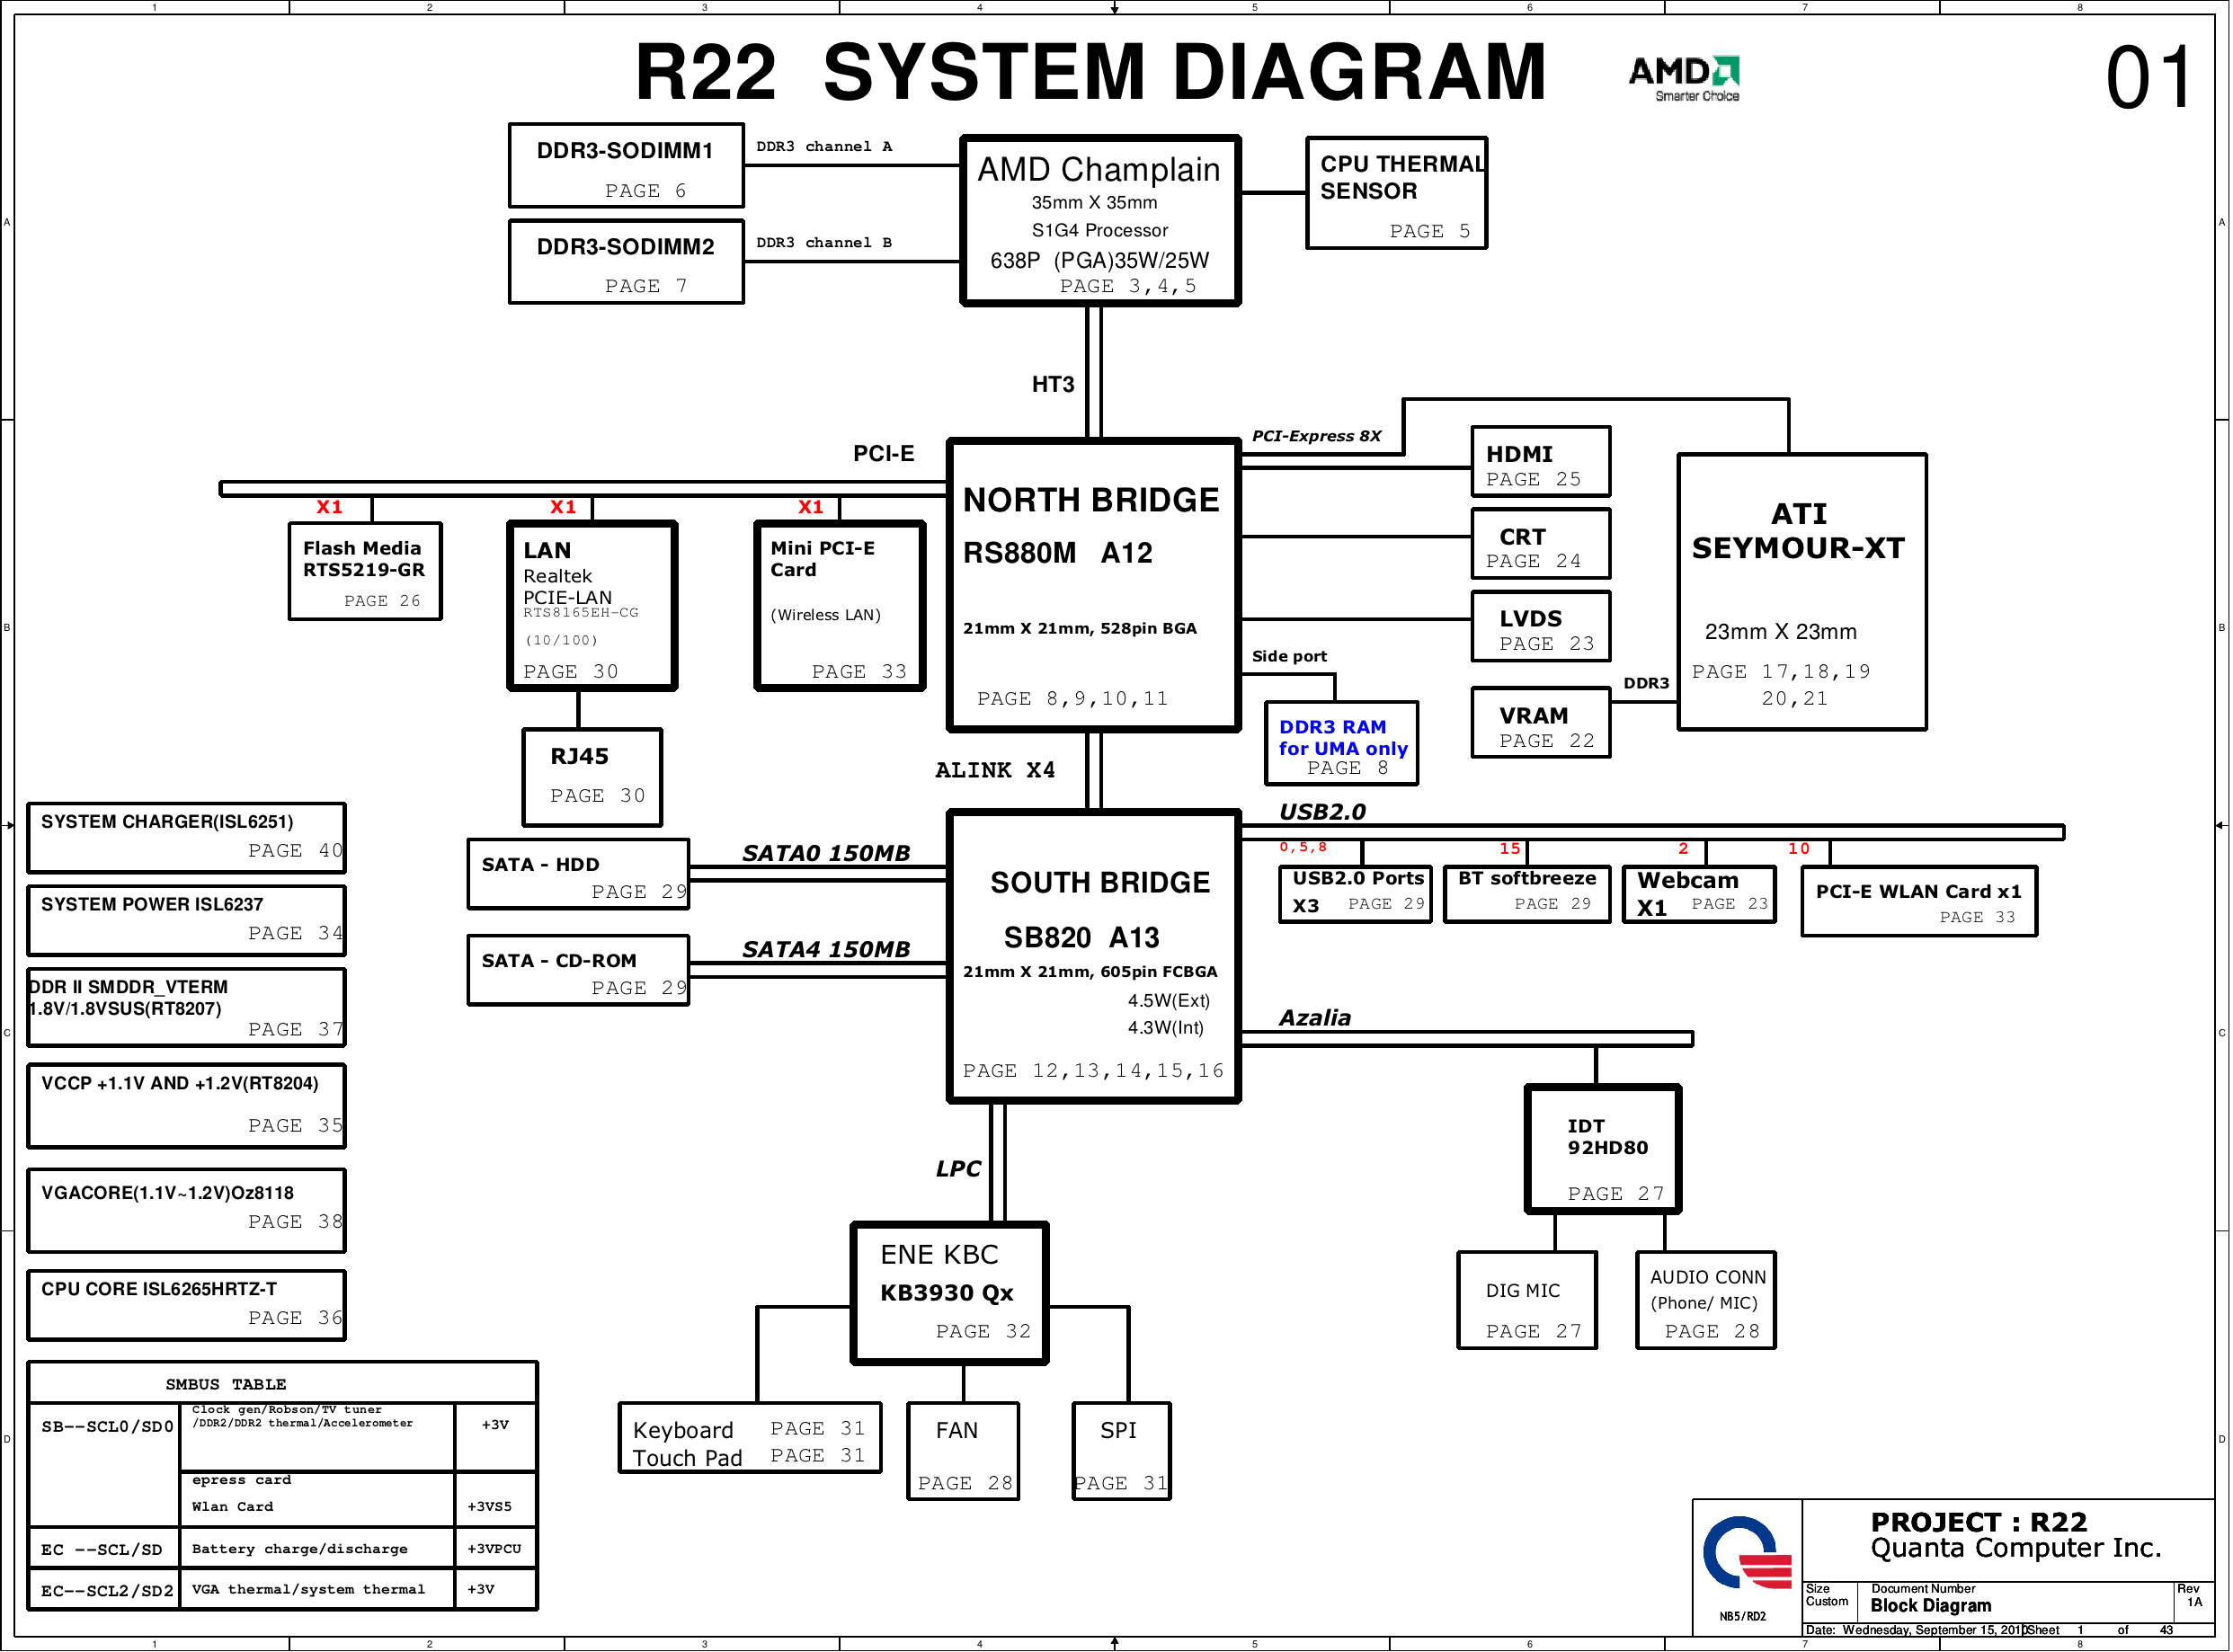Click the VGA thermal/system thermal cell
This screenshot has height=1652, width=2233.
point(317,1590)
